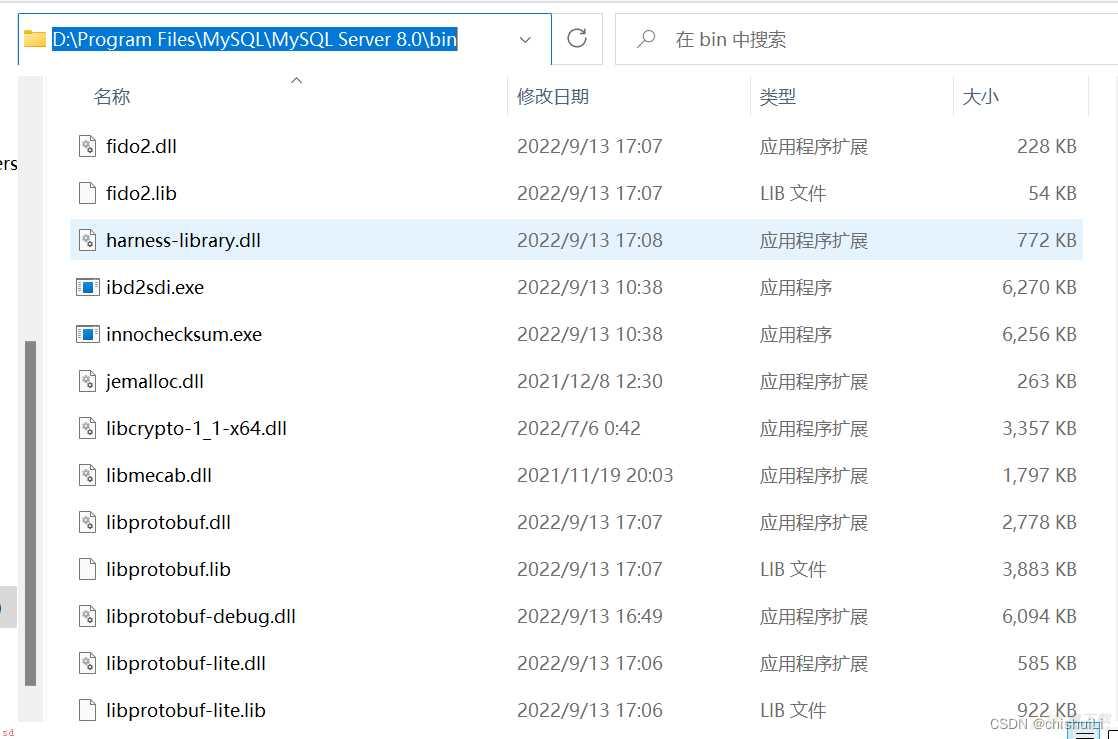Select file name libprotobuf.dll
This screenshot has width=1118, height=739.
pyautogui.click(x=168, y=523)
